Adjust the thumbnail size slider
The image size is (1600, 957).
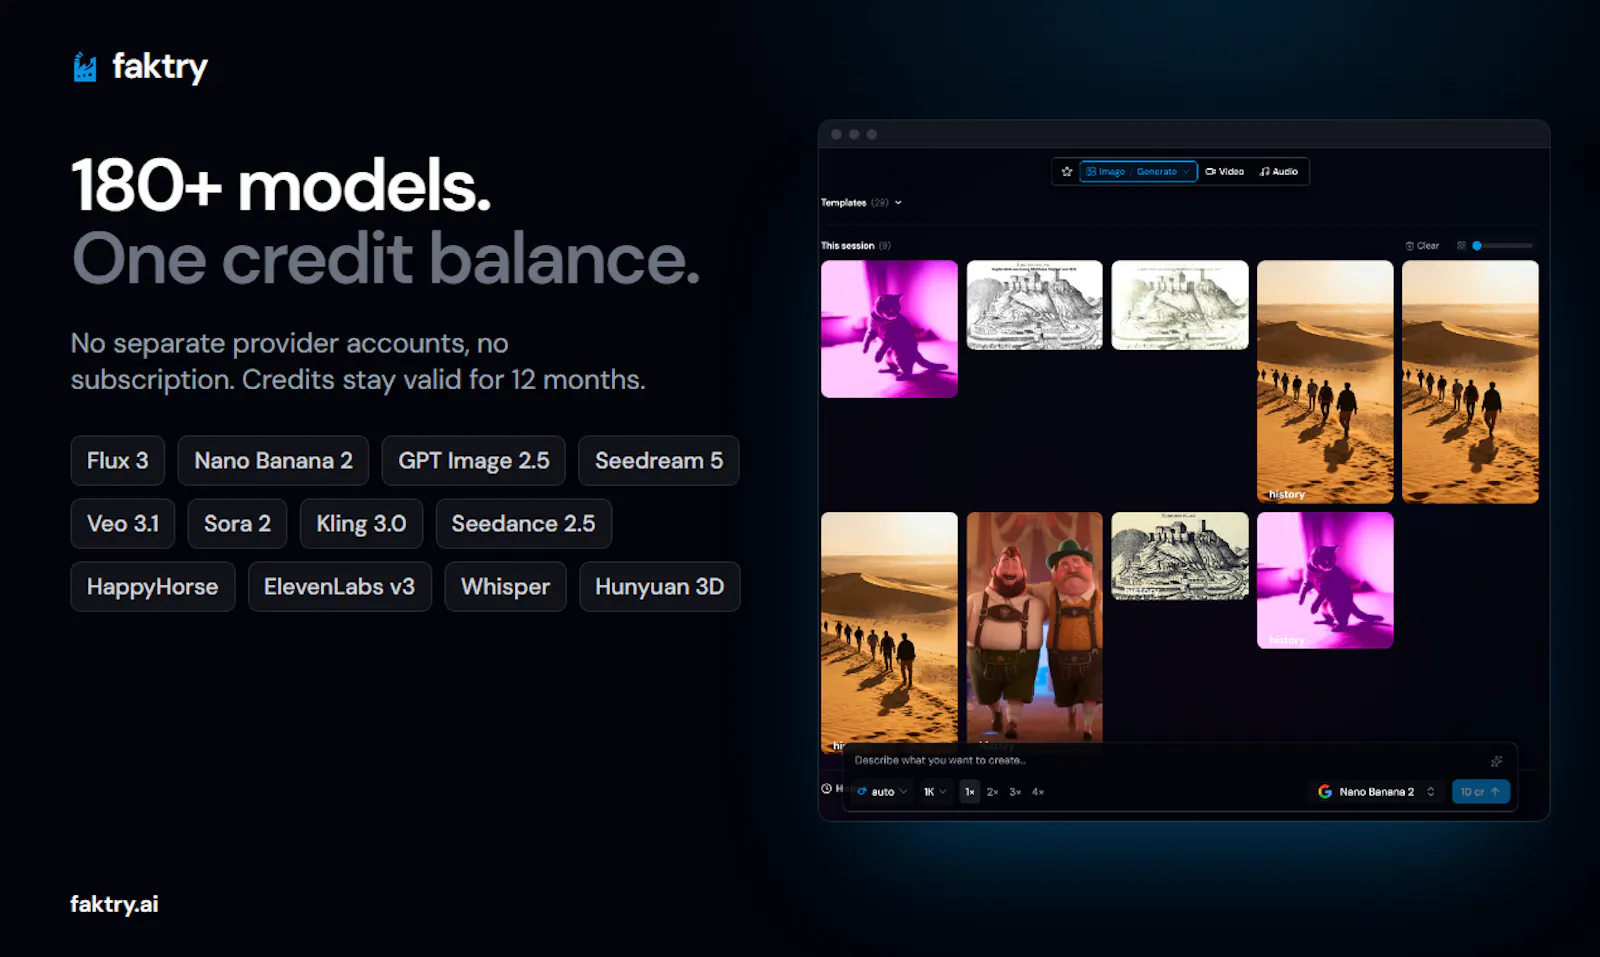[1503, 246]
